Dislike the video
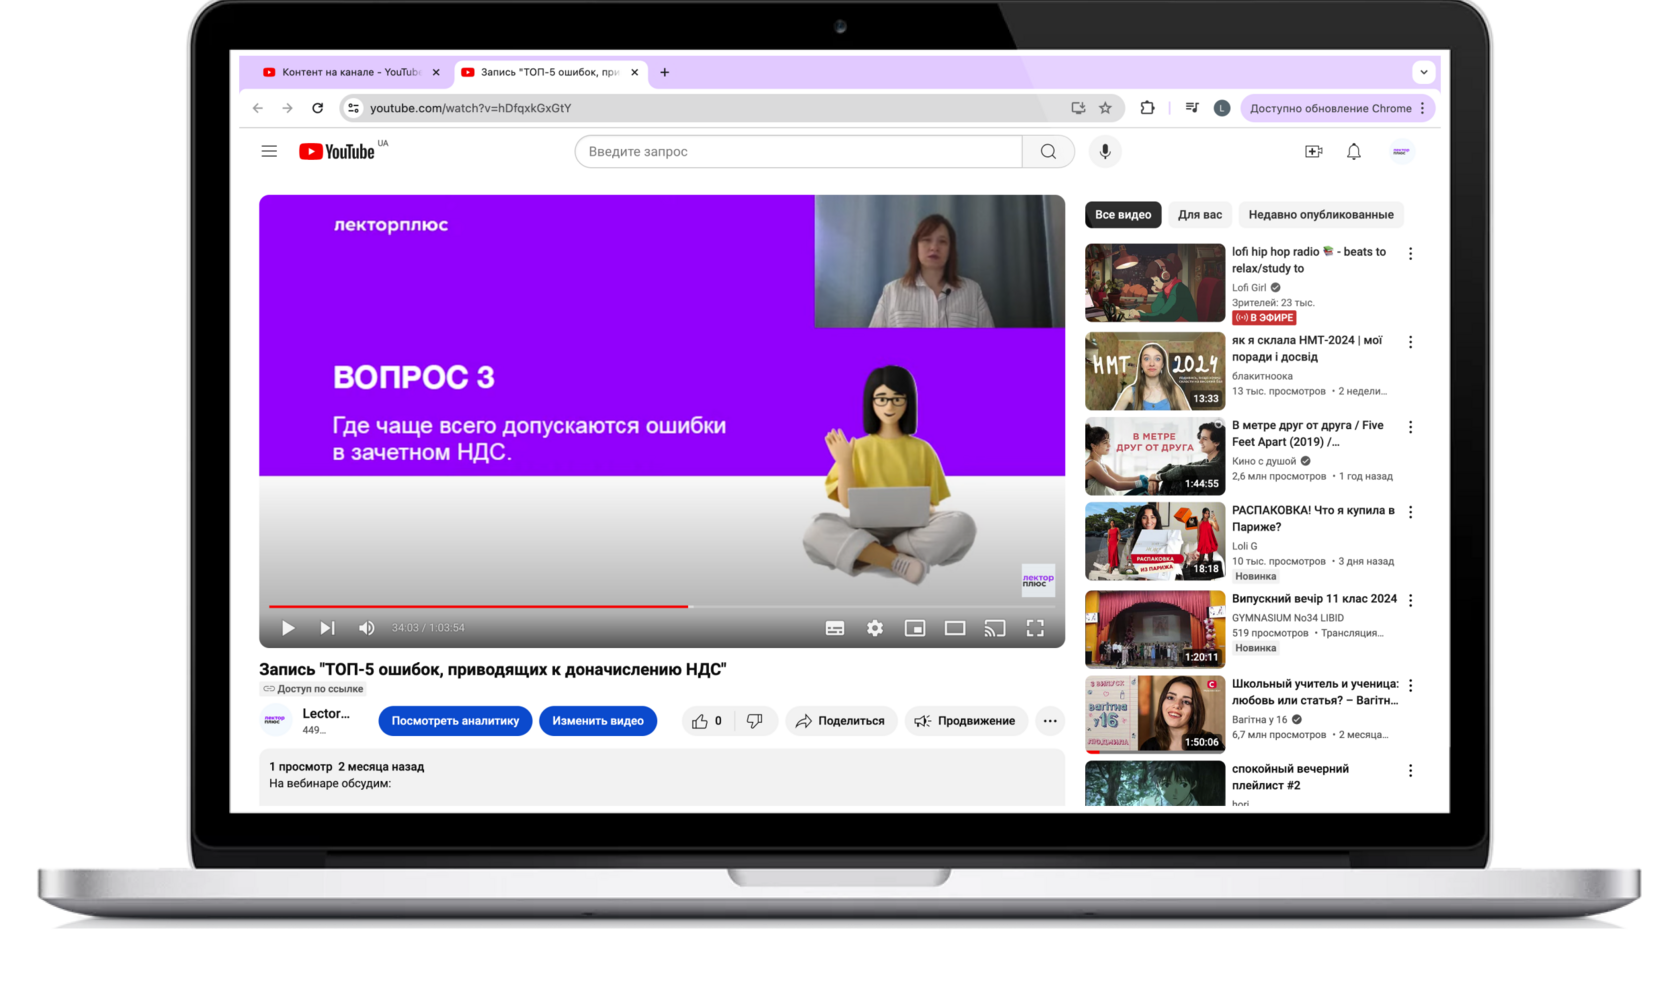1680x1006 pixels. (x=755, y=721)
